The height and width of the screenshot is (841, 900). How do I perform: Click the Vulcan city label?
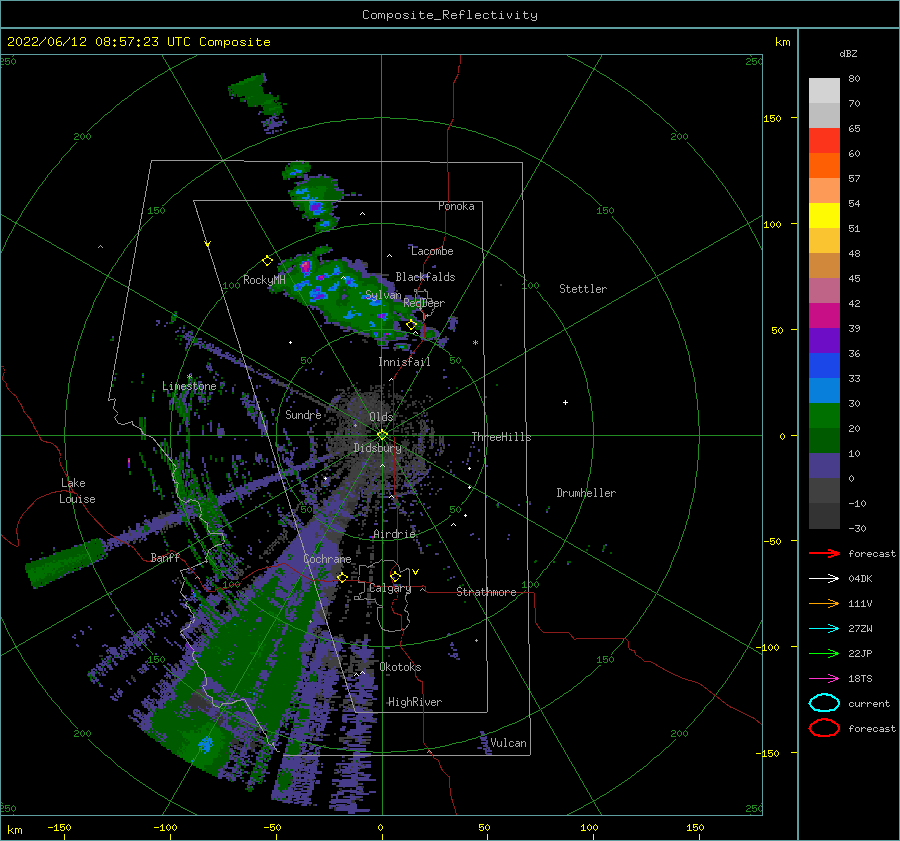pyautogui.click(x=508, y=743)
